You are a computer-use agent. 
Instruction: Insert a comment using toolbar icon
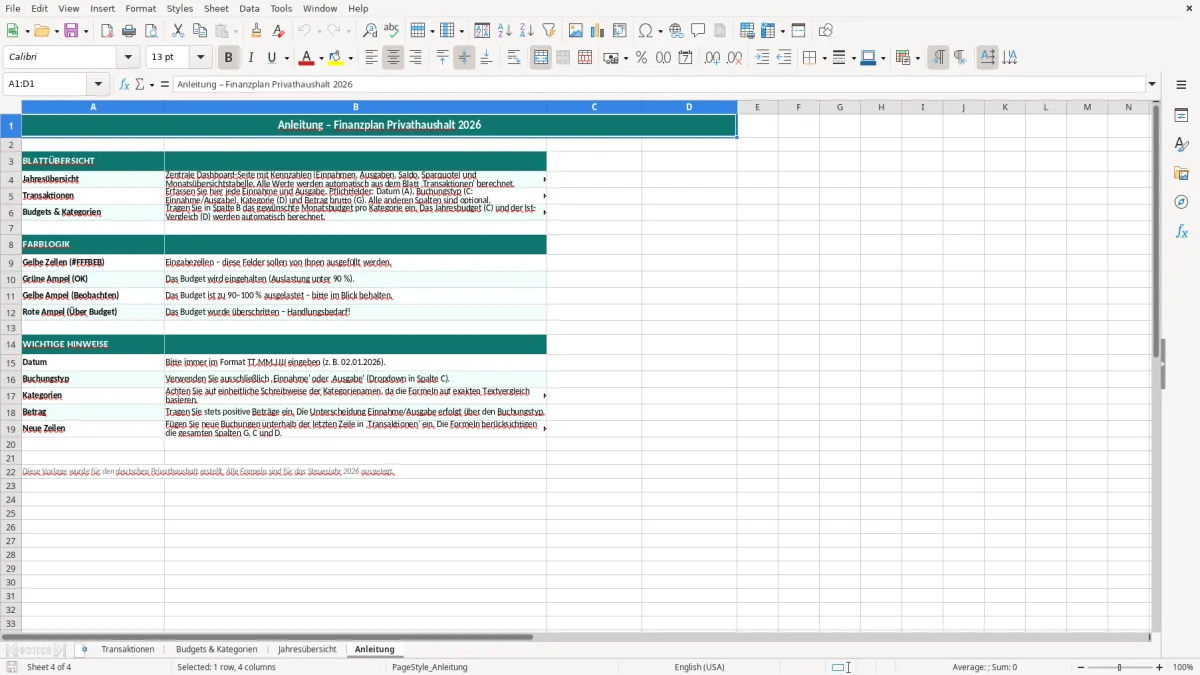pos(698,31)
